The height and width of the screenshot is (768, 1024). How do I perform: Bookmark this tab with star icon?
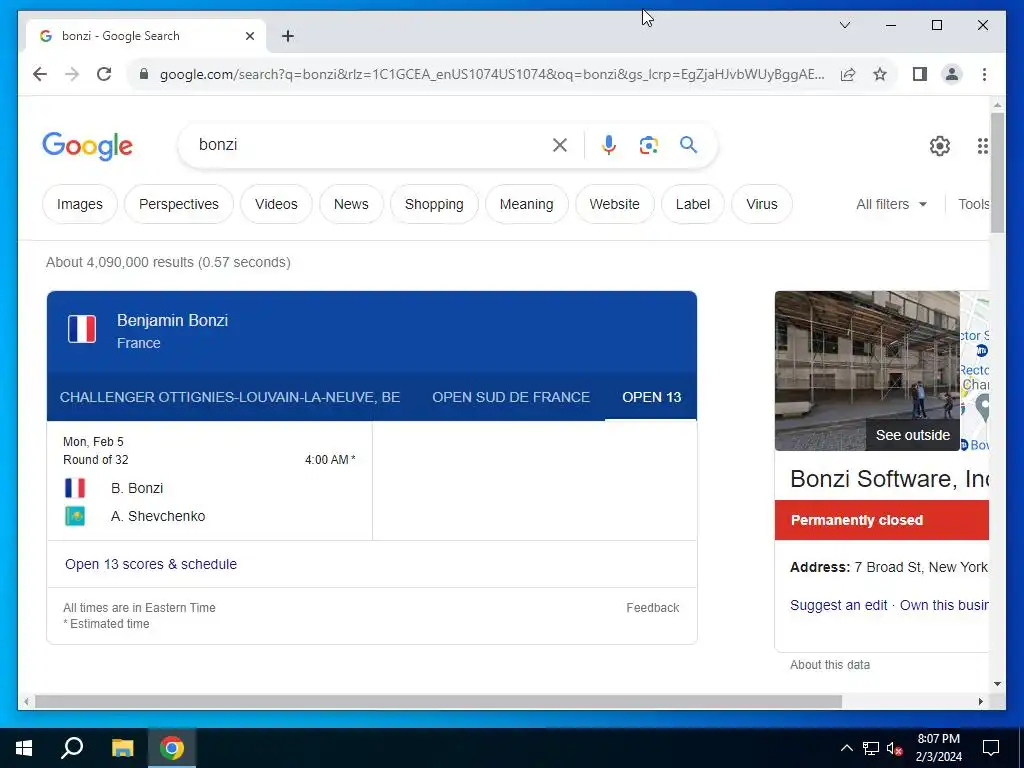tap(880, 74)
